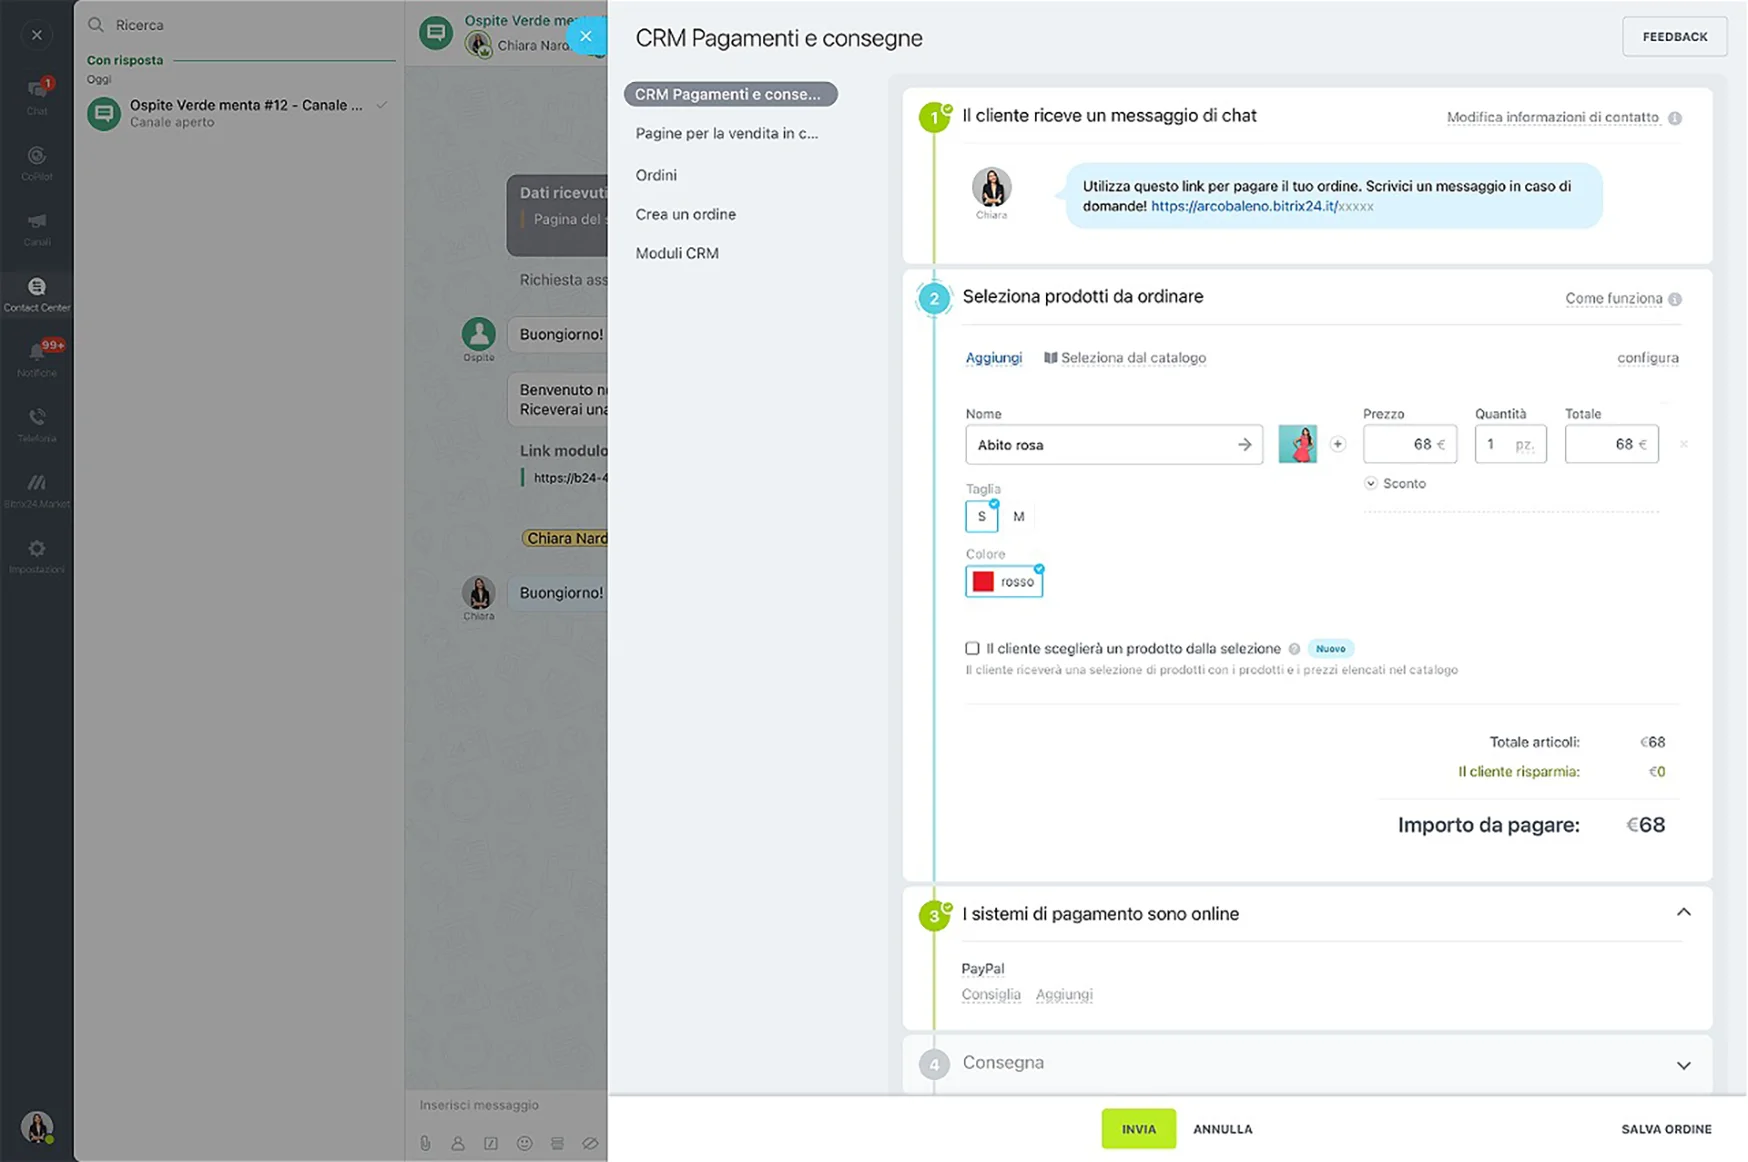1748x1162 pixels.
Task: Expand the Consegna section
Action: [x=1683, y=1065]
